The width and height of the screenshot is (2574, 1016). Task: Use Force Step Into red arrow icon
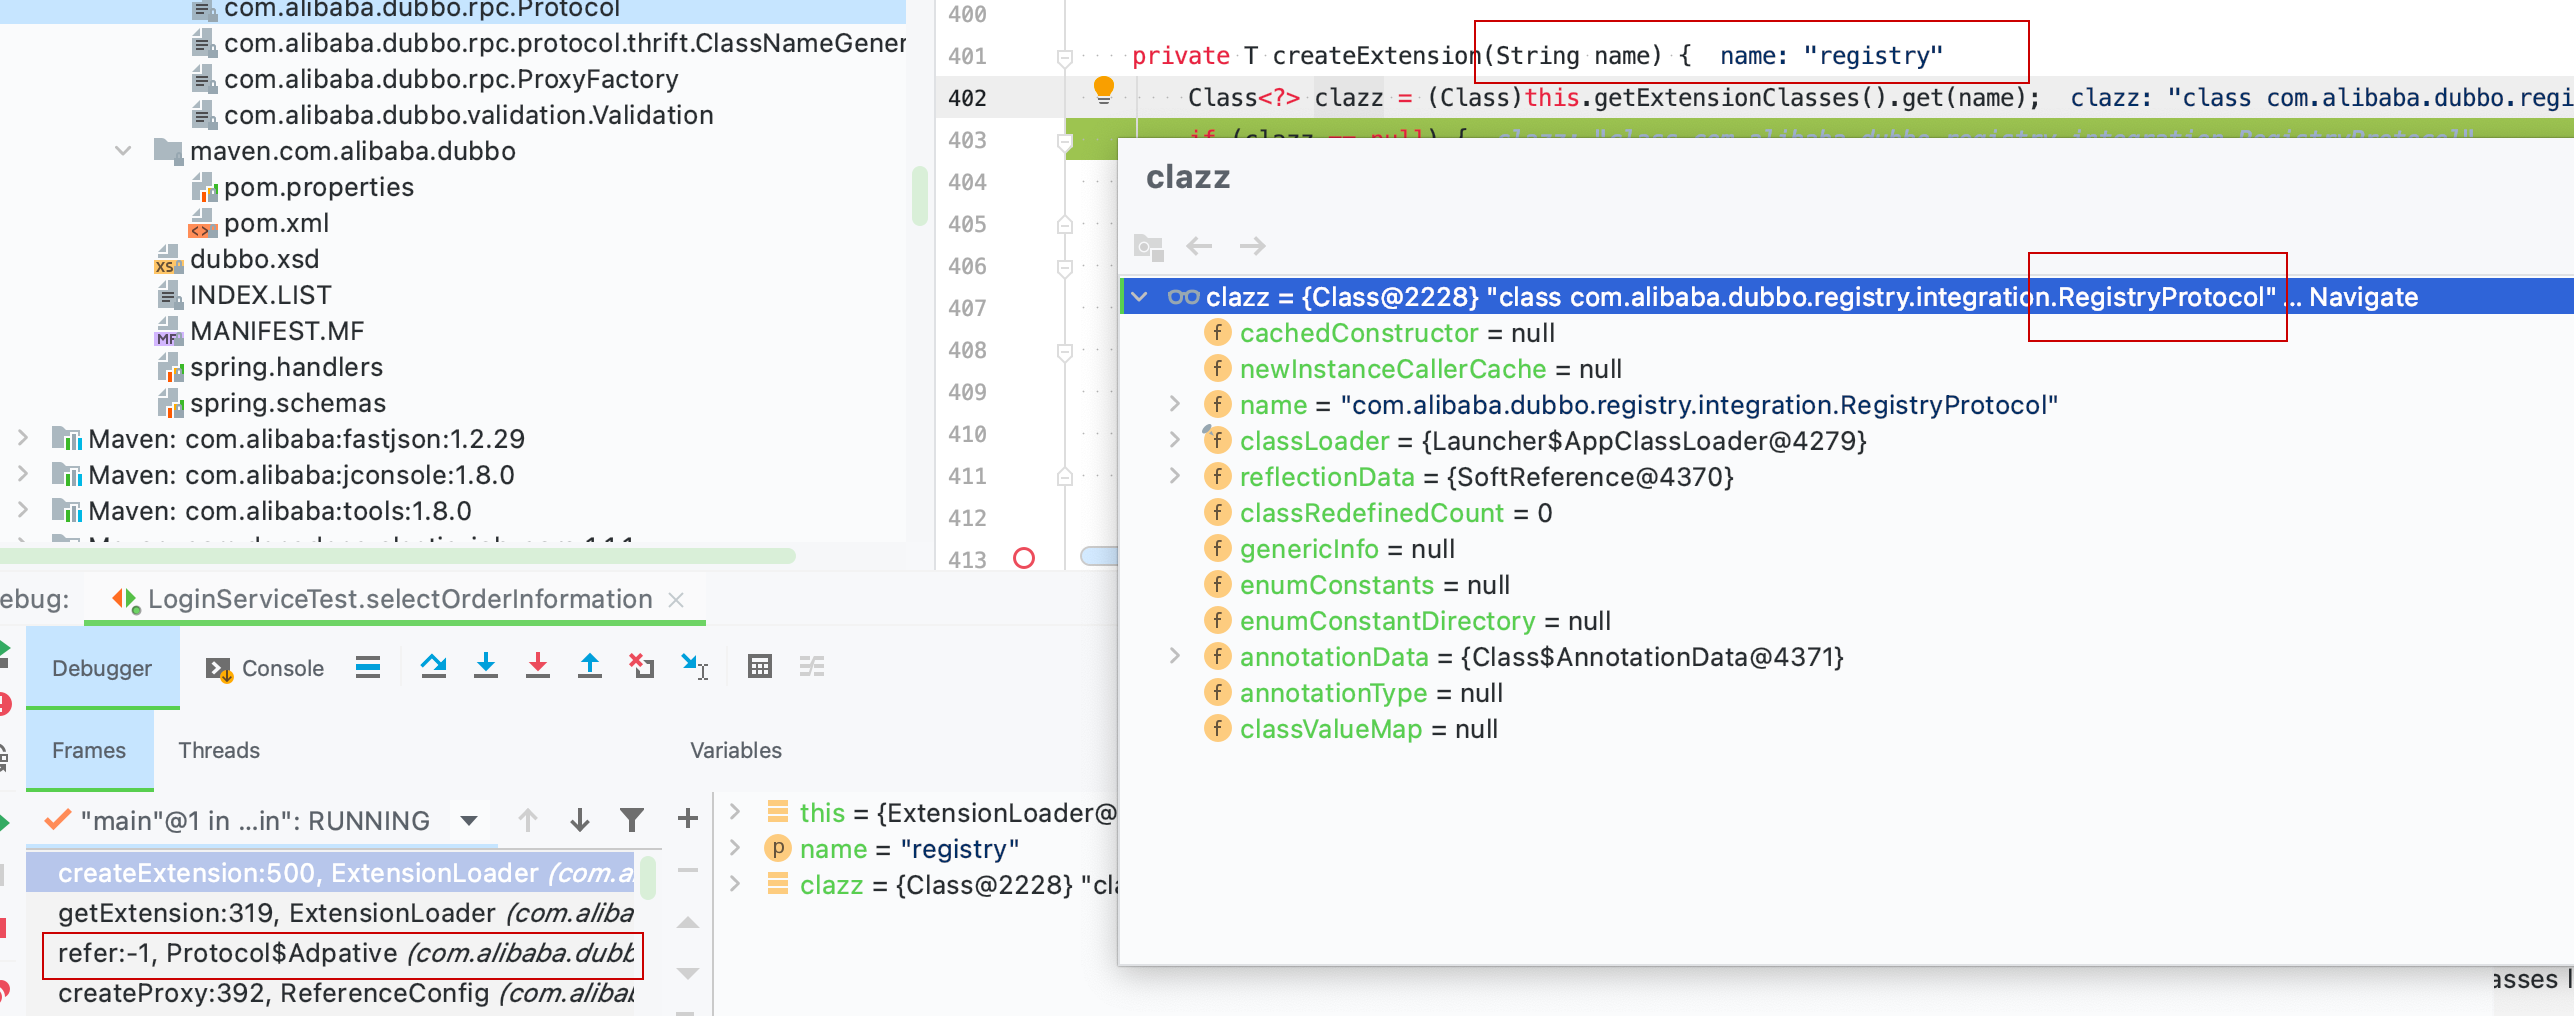[539, 667]
